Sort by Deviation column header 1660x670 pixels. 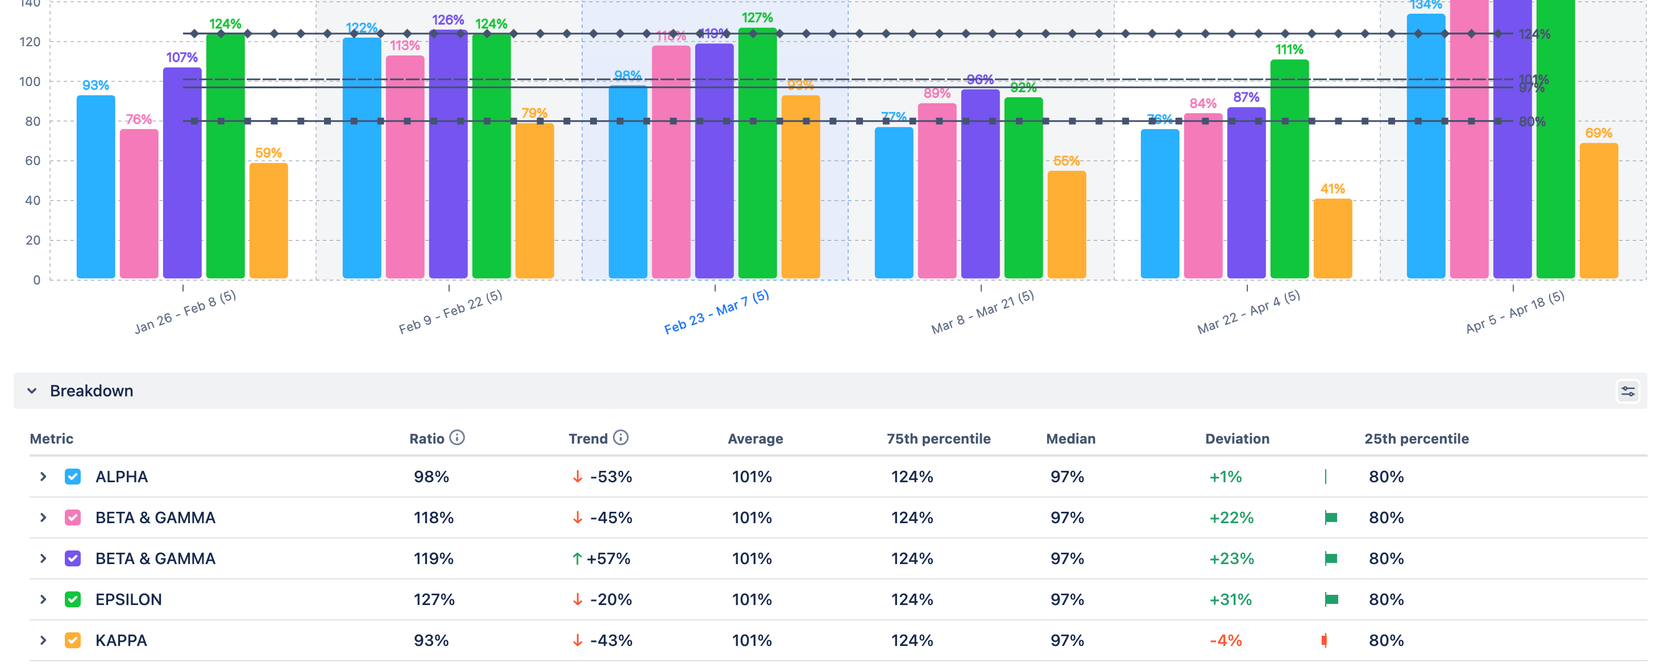(x=1237, y=439)
